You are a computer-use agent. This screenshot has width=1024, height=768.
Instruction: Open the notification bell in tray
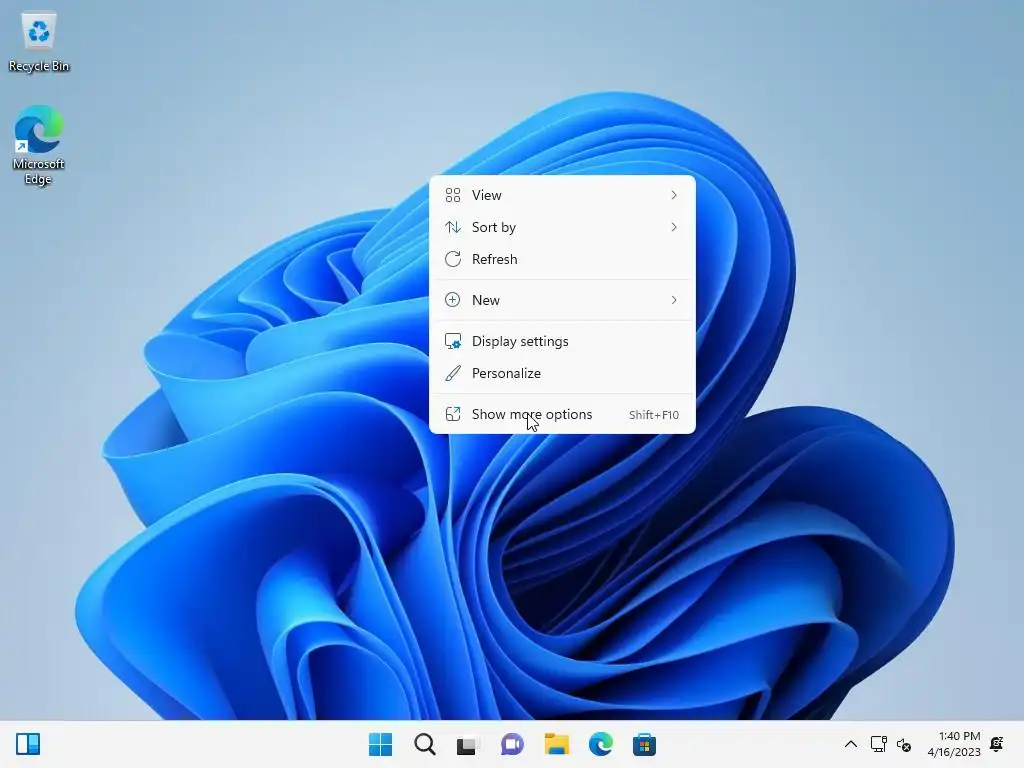coord(997,744)
